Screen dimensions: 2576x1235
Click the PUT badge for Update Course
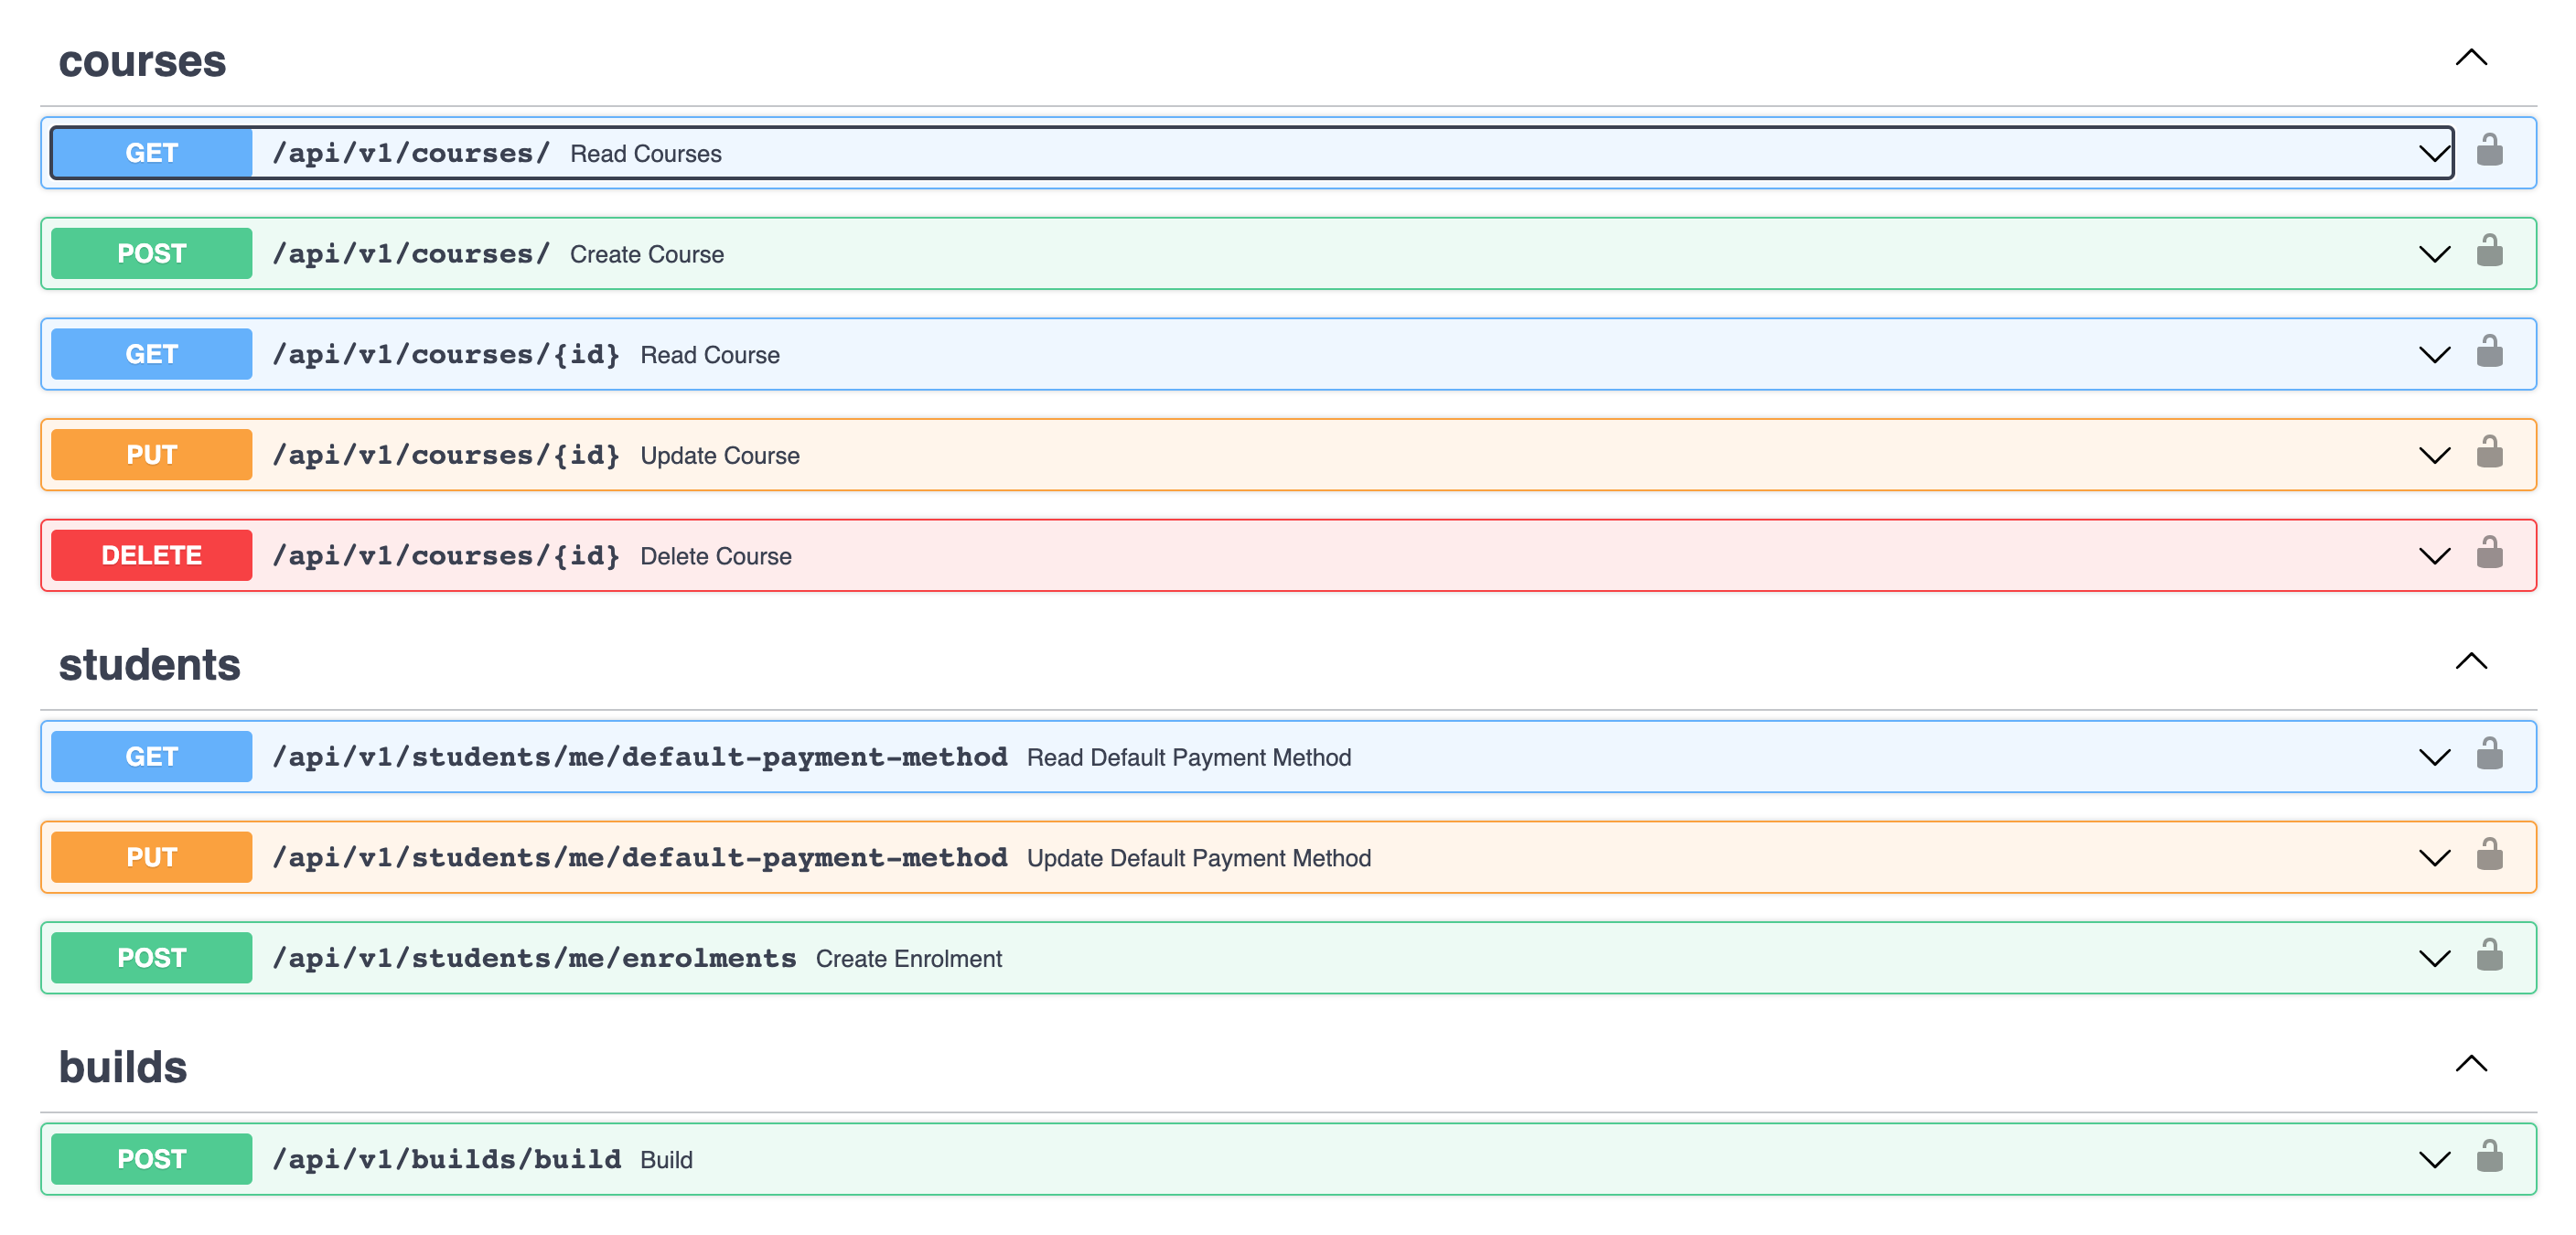point(151,455)
